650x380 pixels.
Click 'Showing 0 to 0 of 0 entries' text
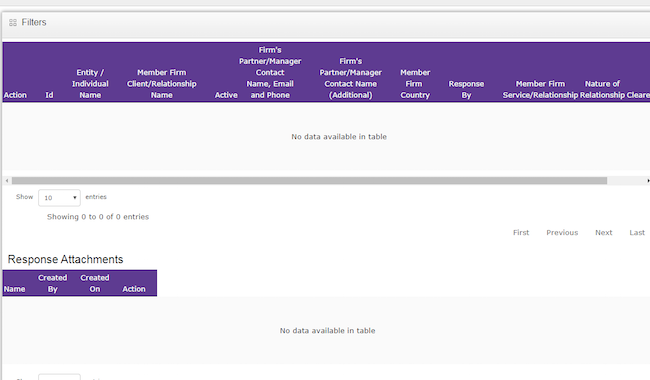(98, 217)
